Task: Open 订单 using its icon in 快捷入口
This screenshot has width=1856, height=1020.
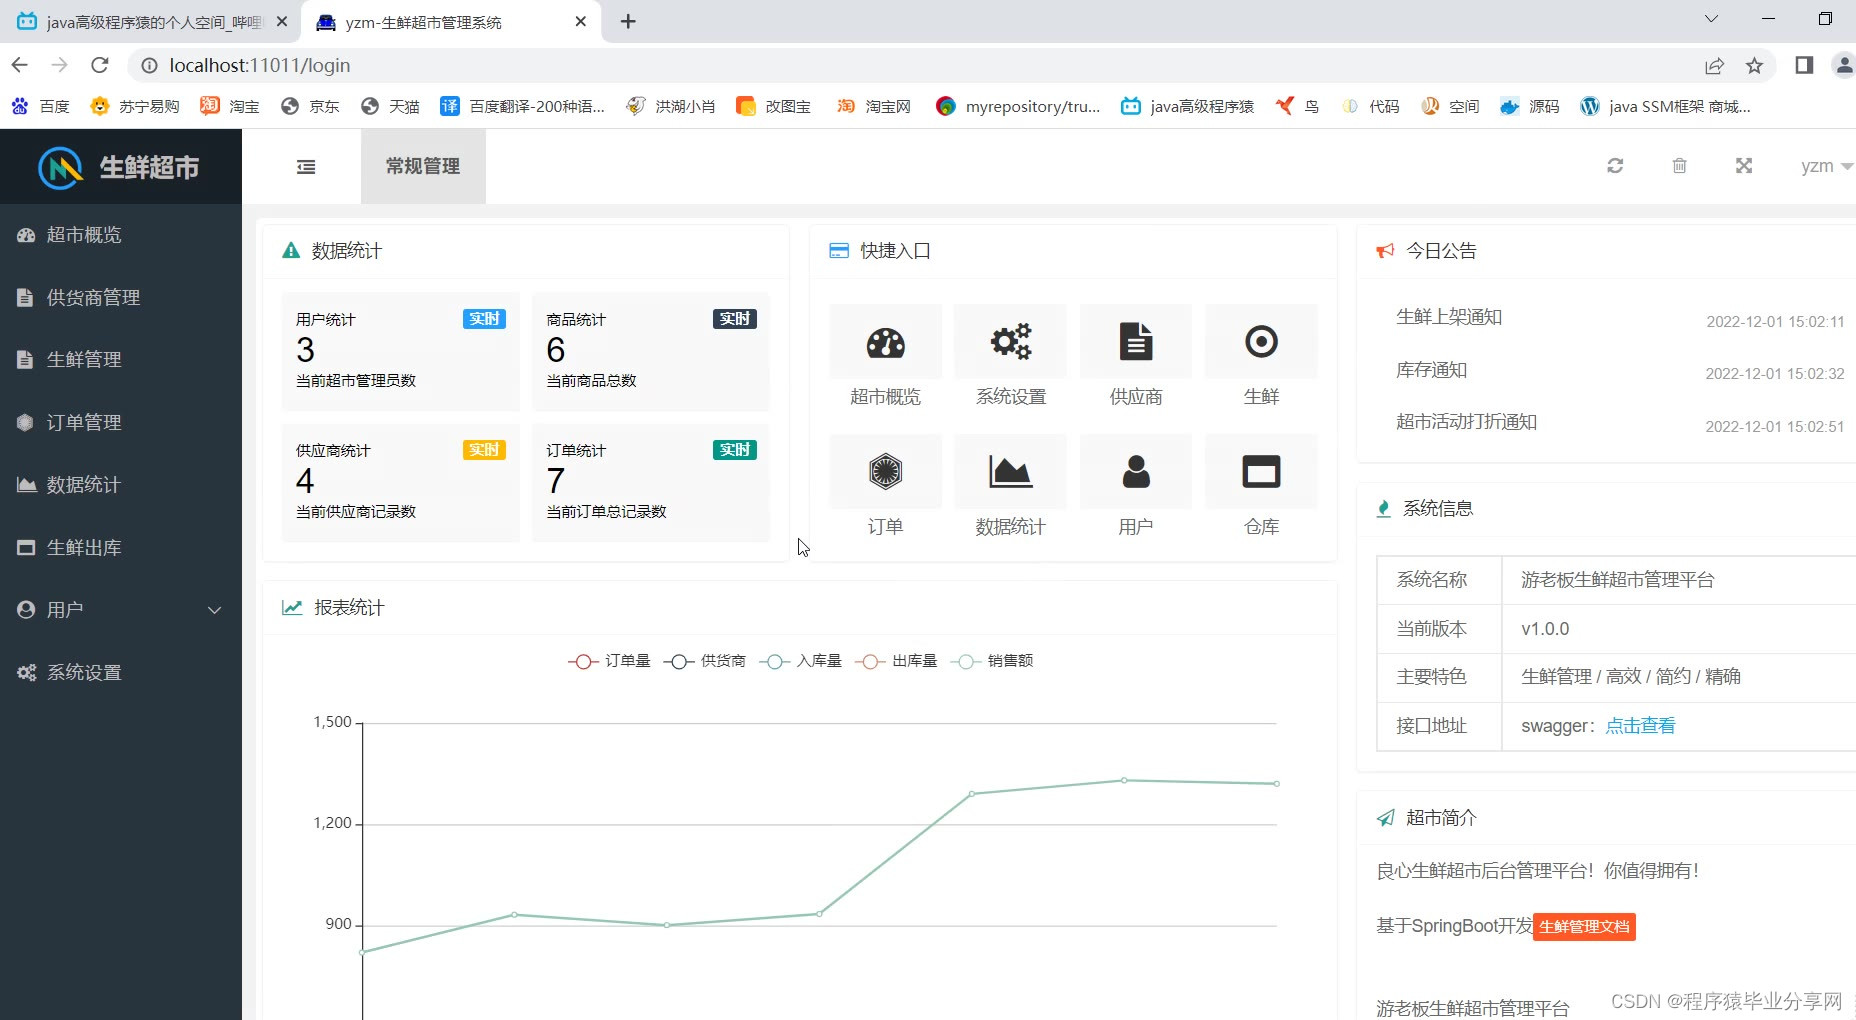Action: pyautogui.click(x=884, y=471)
